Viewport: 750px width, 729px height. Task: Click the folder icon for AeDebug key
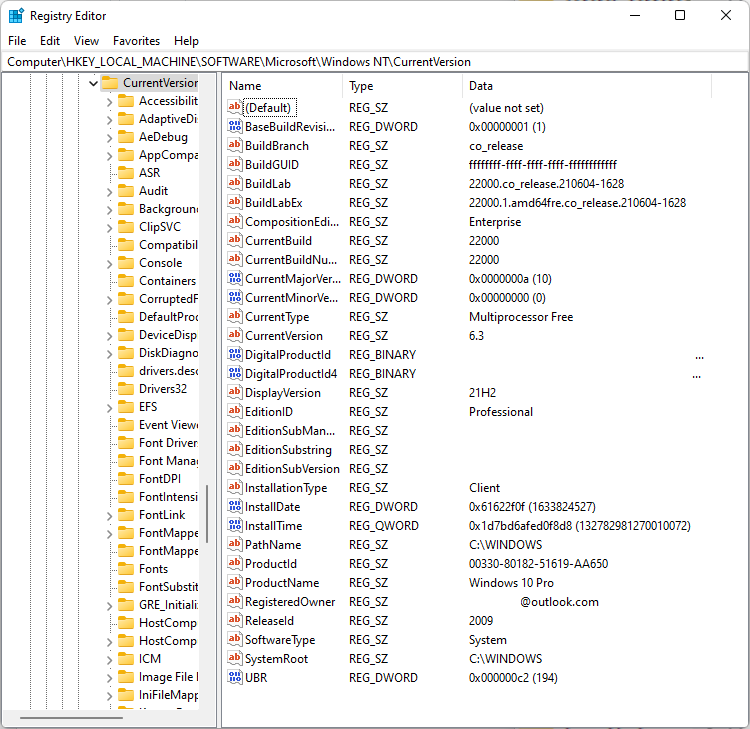[126, 137]
